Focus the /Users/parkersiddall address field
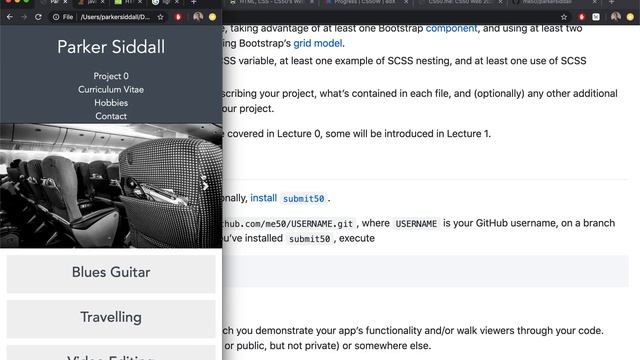 point(115,17)
